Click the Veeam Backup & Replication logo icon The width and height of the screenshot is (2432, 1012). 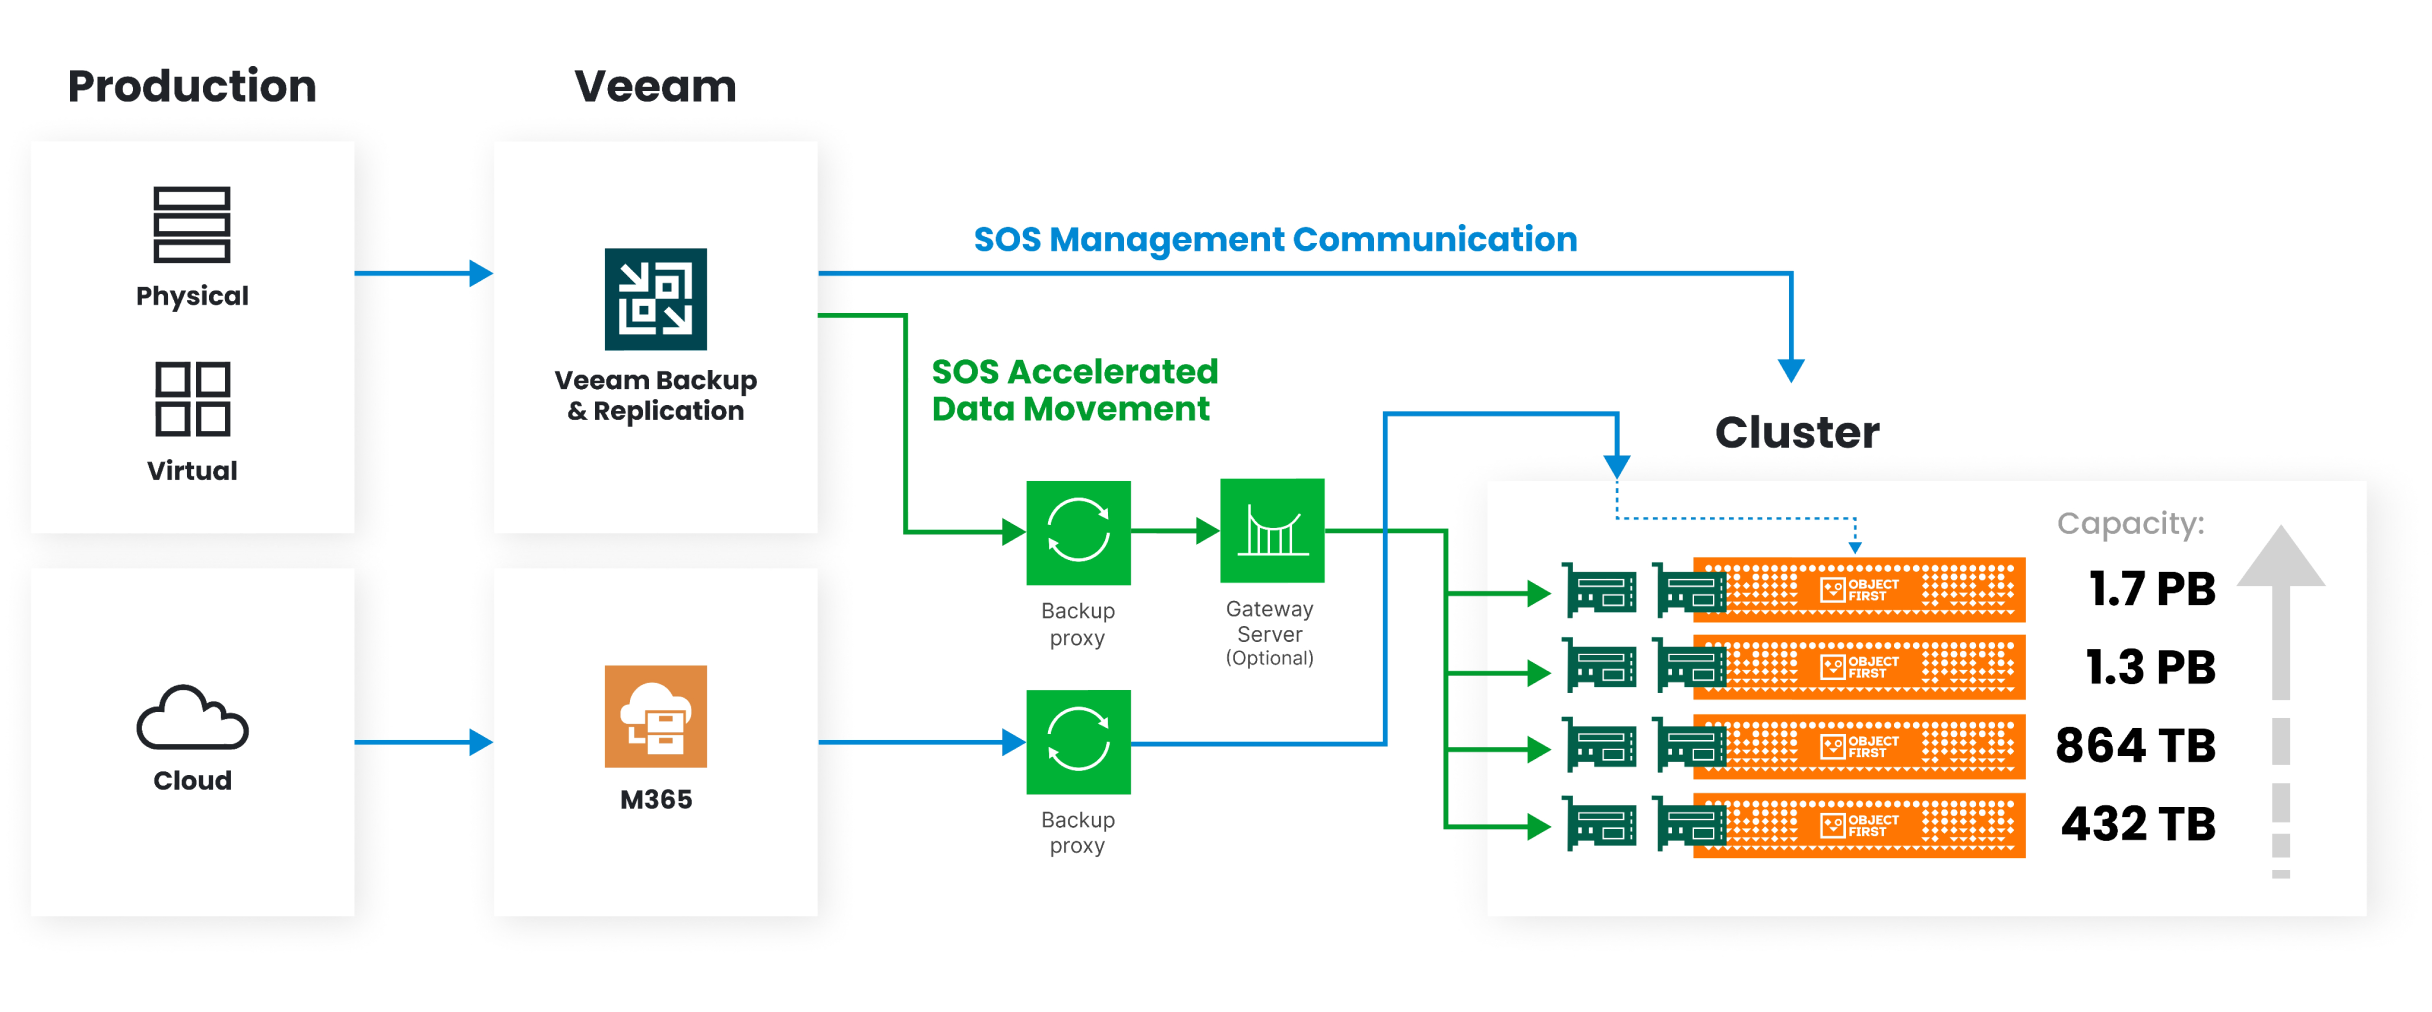[x=656, y=299]
